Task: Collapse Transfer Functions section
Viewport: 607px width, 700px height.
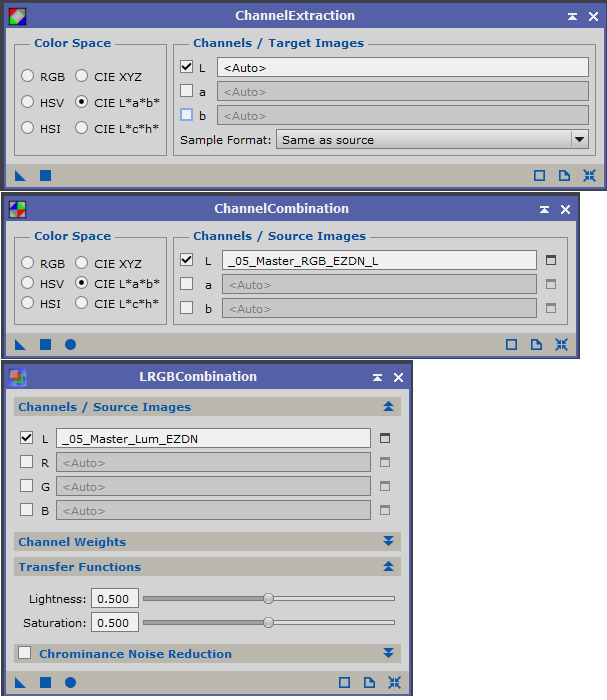Action: (388, 567)
